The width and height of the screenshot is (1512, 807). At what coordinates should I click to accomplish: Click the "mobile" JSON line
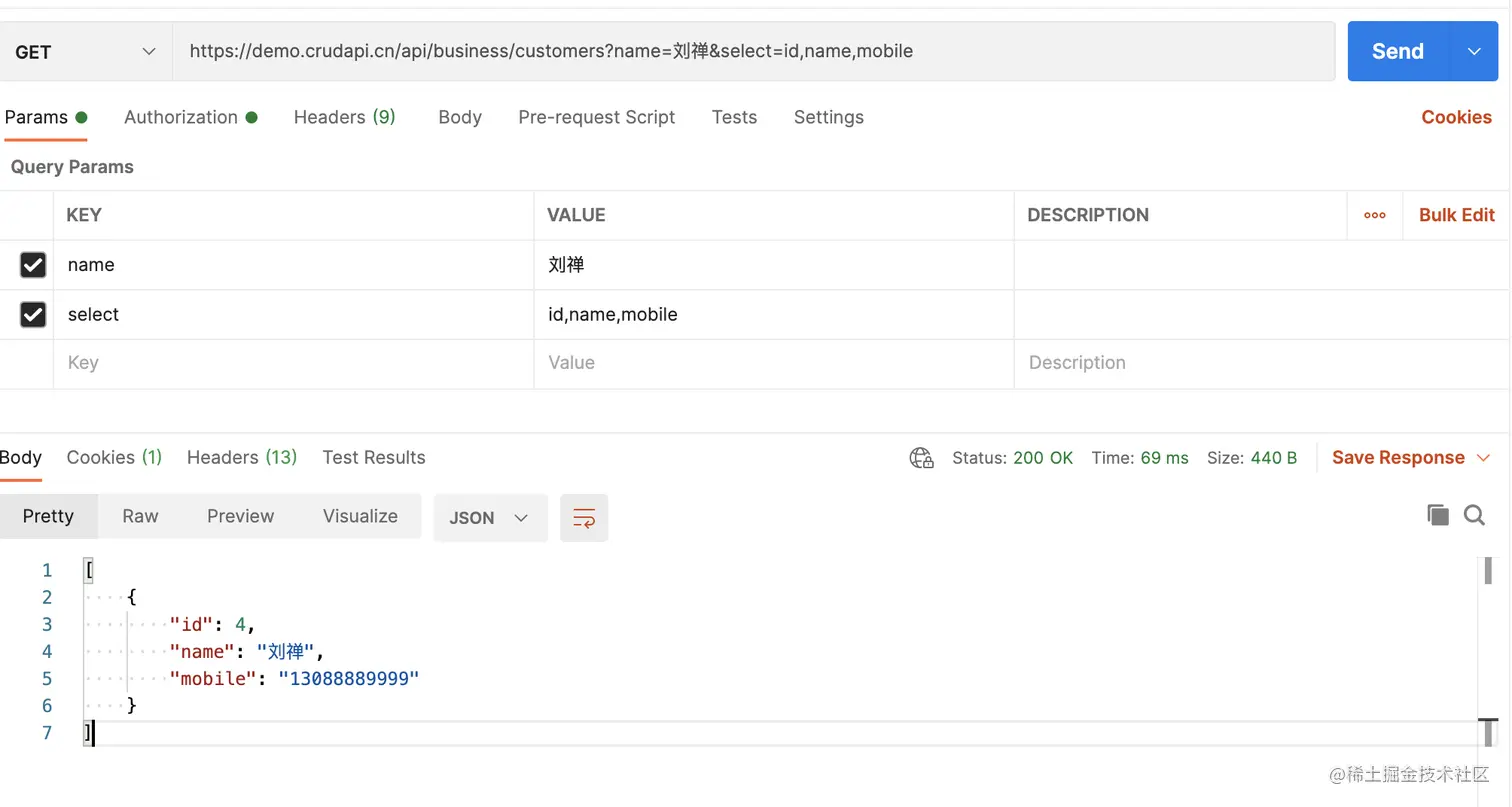(x=294, y=679)
